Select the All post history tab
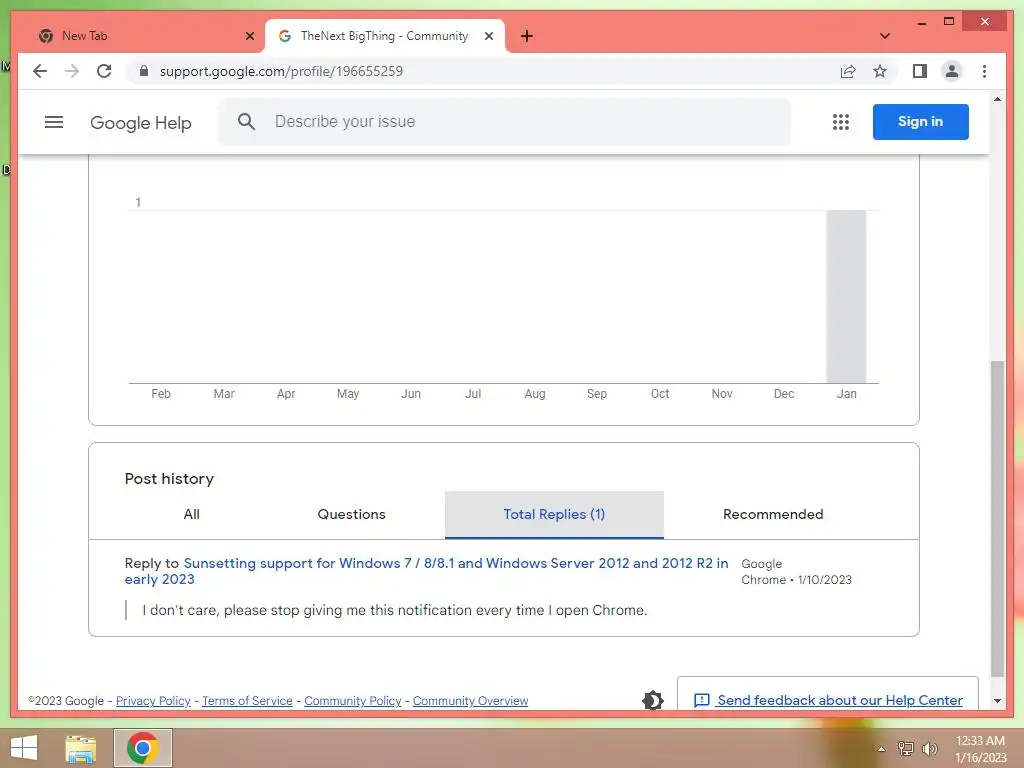 coord(191,515)
